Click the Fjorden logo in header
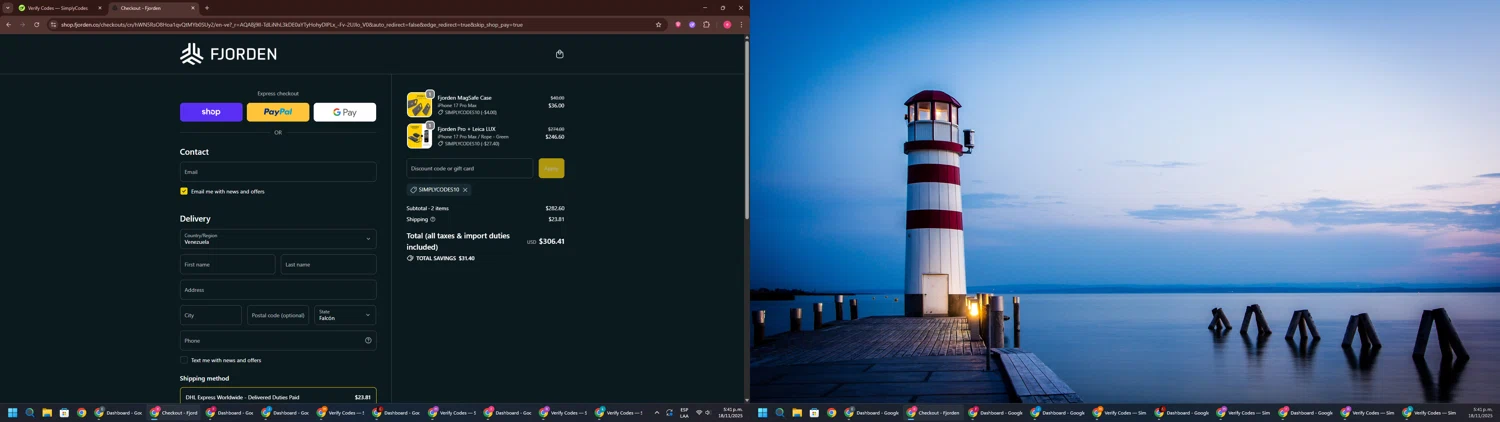This screenshot has width=1500, height=422. click(228, 54)
